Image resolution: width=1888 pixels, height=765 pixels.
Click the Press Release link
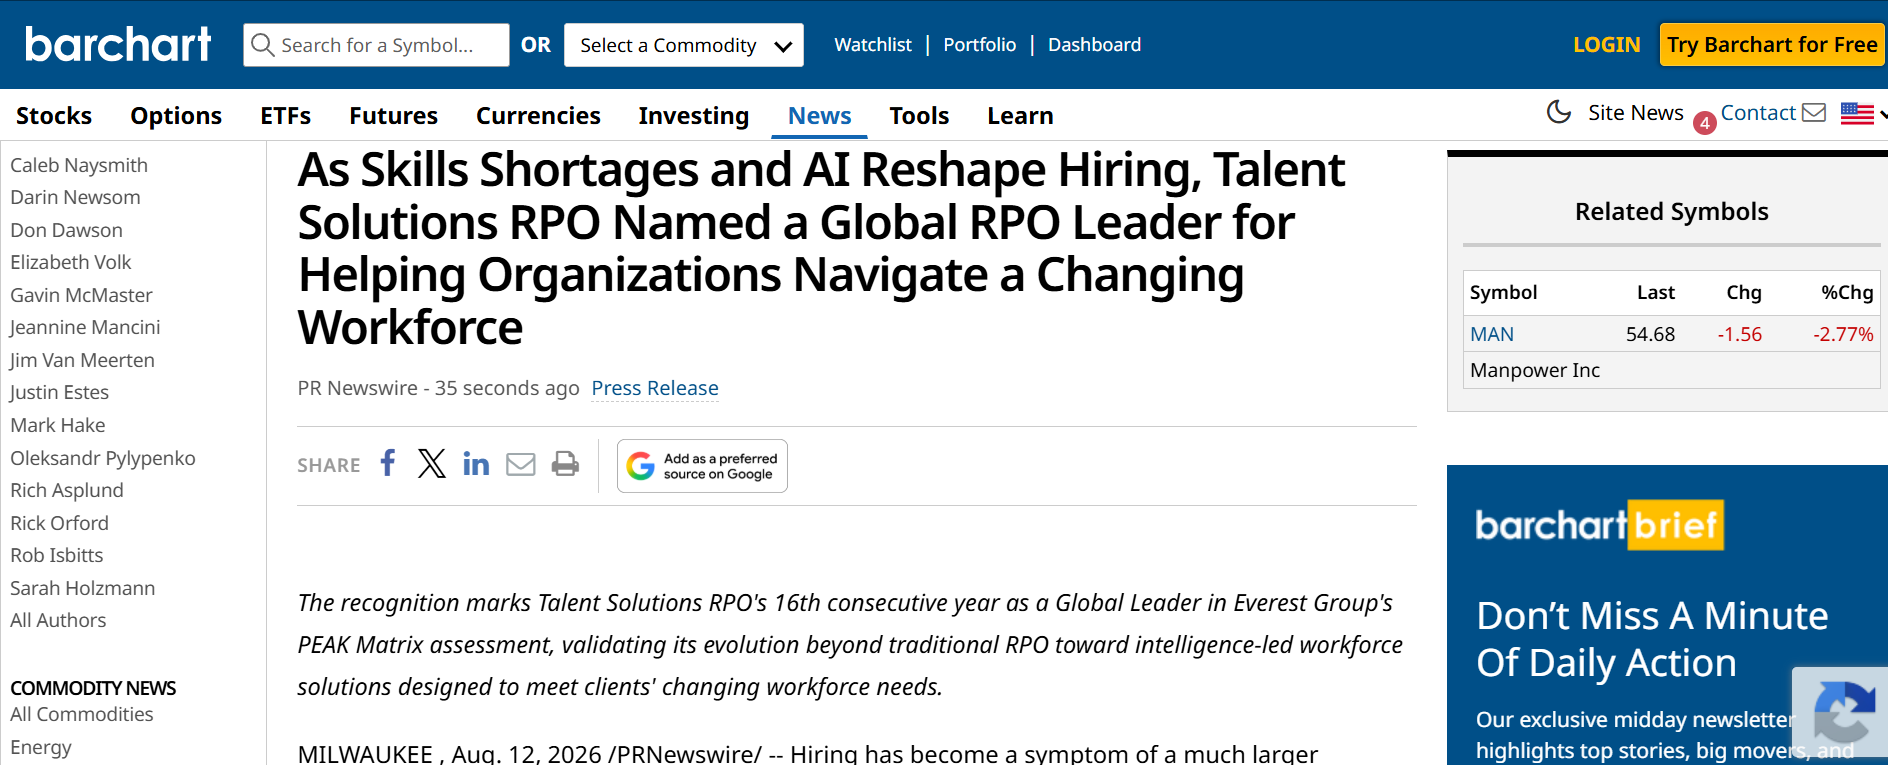655,388
